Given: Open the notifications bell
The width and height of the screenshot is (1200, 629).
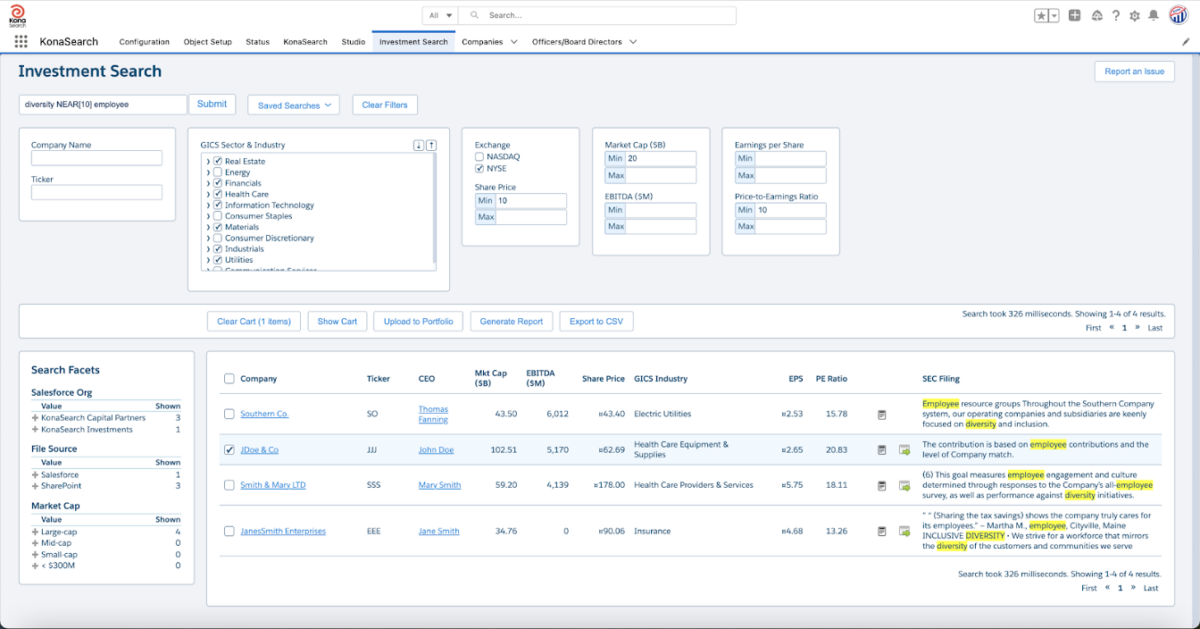Looking at the screenshot, I should 1153,15.
